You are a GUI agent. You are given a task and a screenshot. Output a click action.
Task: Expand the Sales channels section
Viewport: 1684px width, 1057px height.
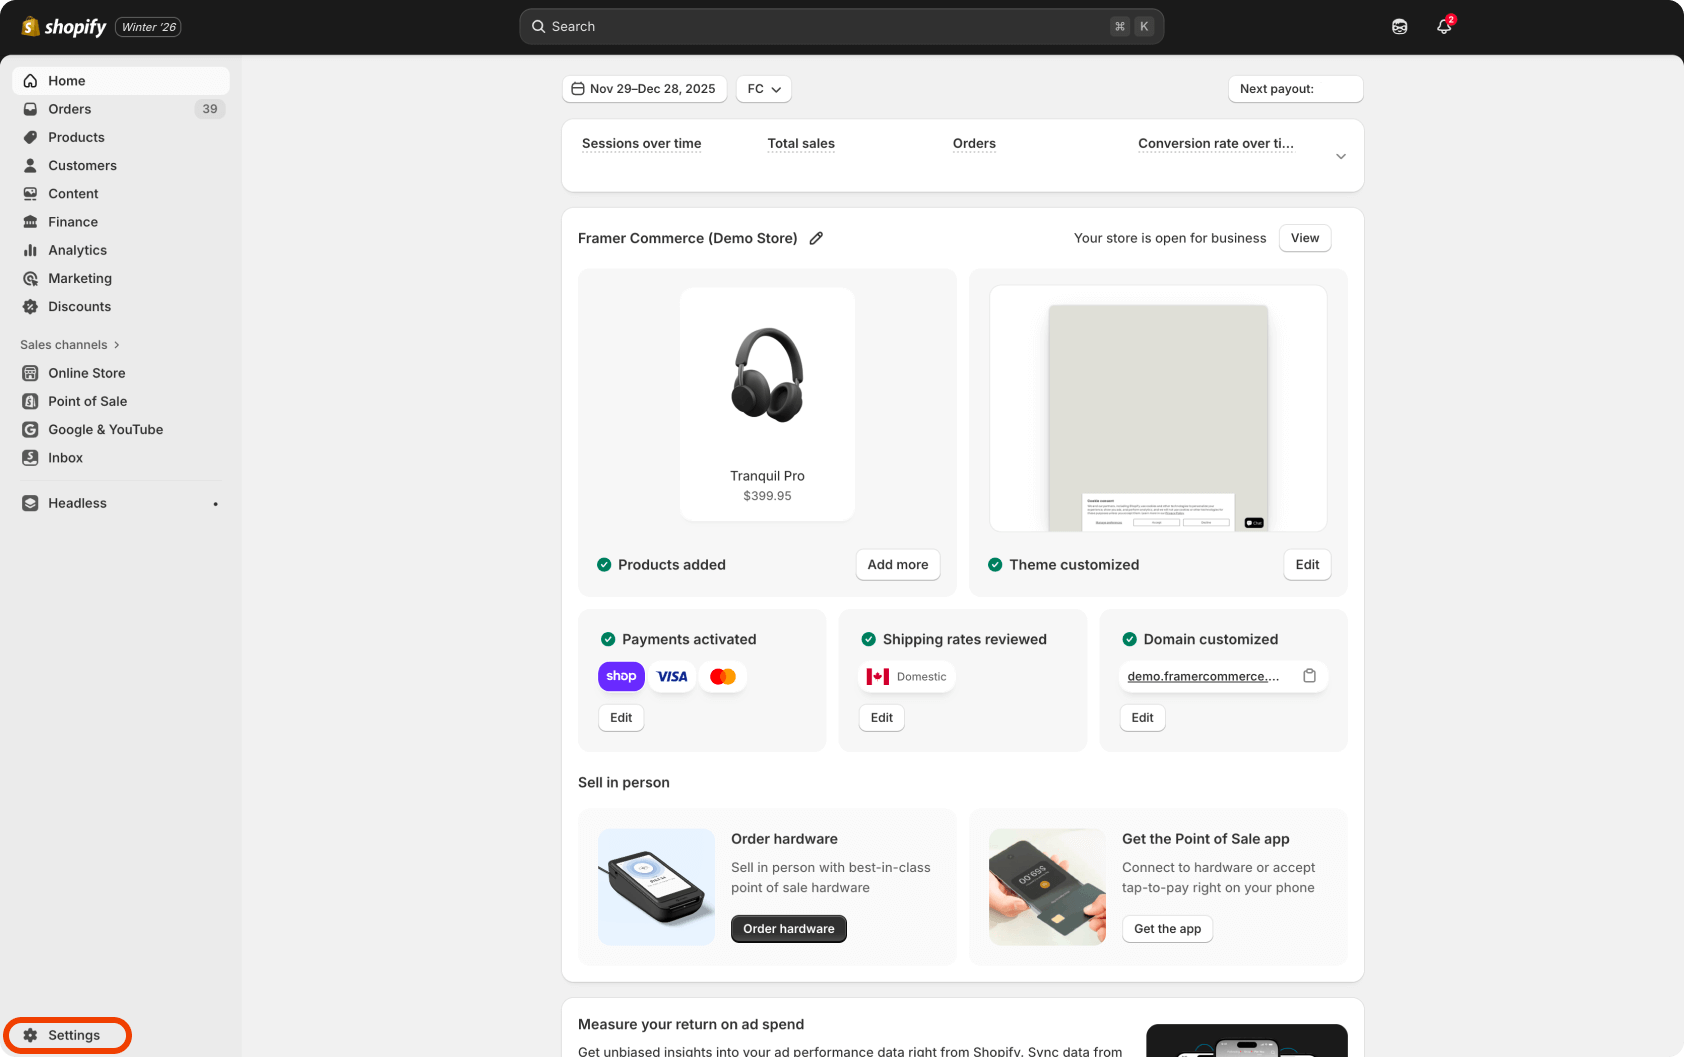click(x=70, y=345)
